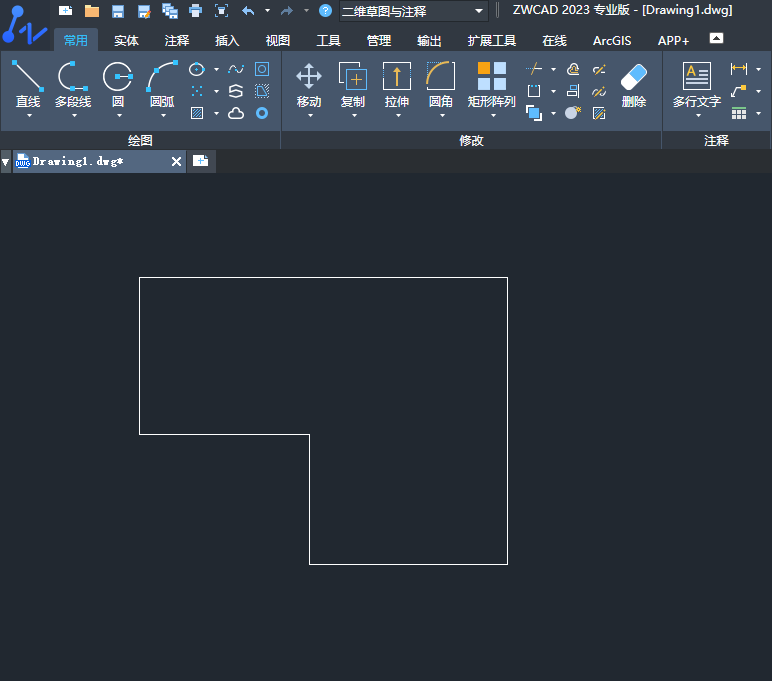Viewport: 772px width, 681px height.
Task: Expand the Multiline Text dropdown arrow
Action: 698,116
